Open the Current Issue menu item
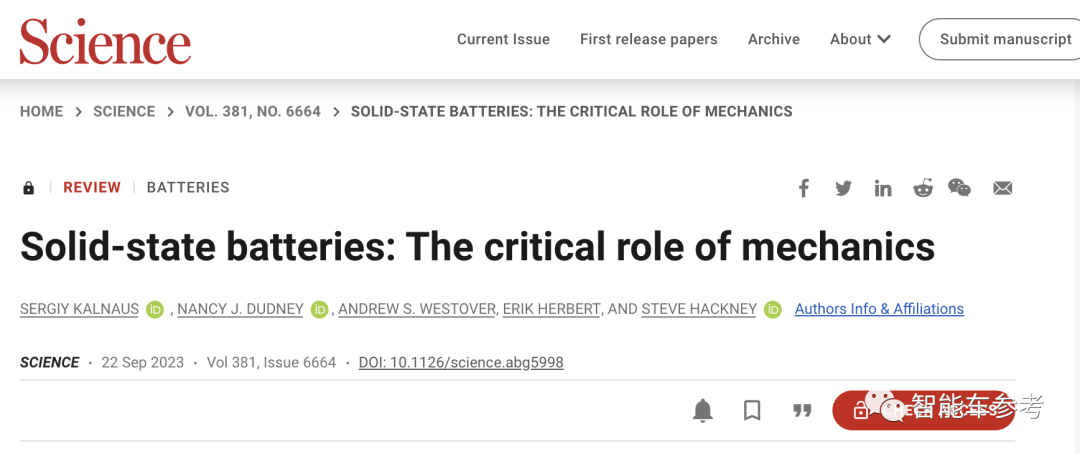The image size is (1080, 454). 503,39
